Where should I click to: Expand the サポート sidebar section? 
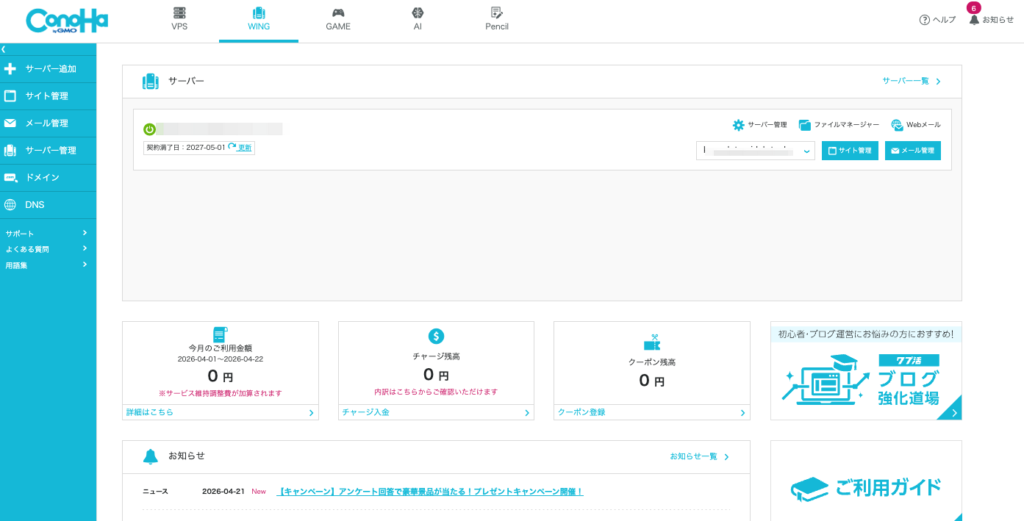tap(48, 233)
